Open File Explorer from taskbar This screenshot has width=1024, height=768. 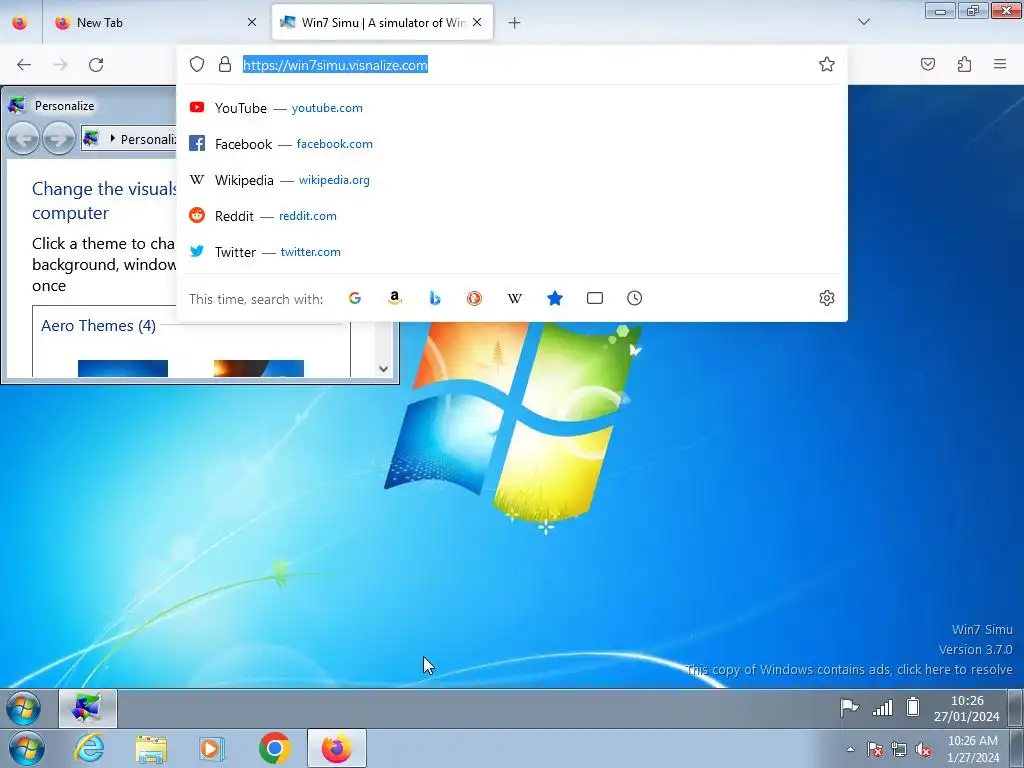[x=151, y=748]
